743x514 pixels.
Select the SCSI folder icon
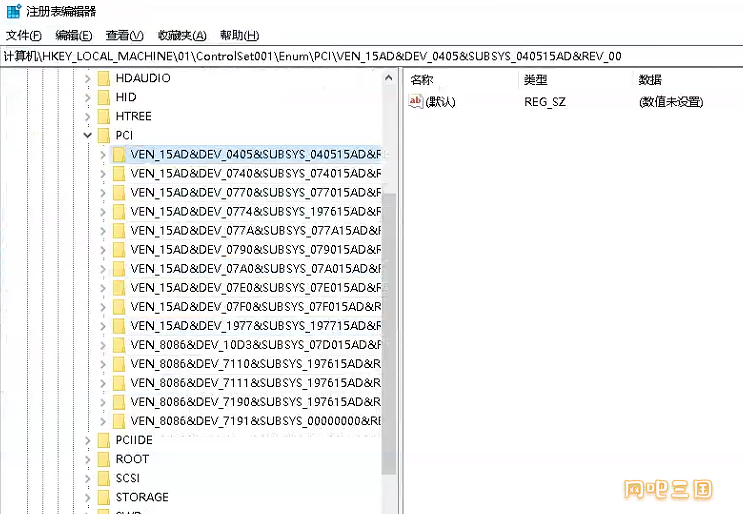coord(104,478)
